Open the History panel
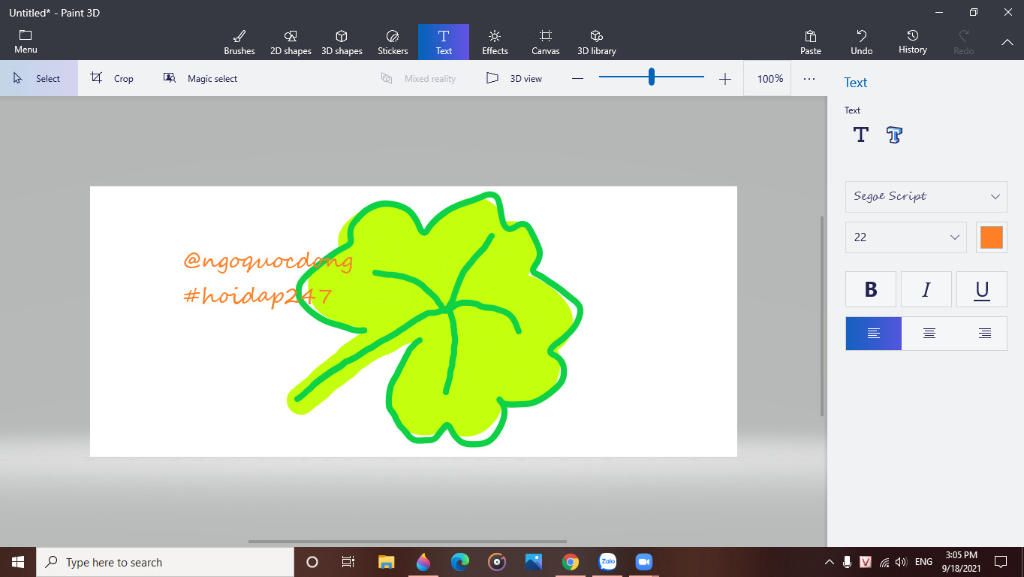 pos(912,42)
